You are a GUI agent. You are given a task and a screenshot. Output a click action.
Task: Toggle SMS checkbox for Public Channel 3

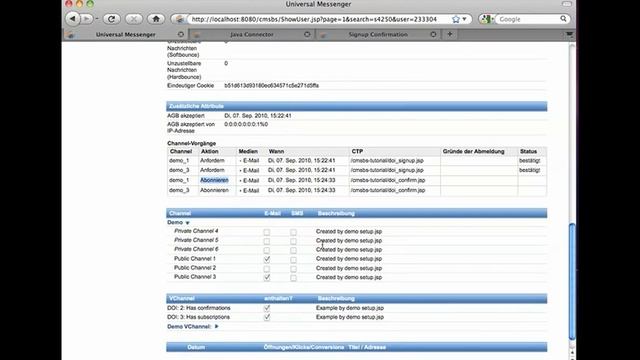tap(293, 278)
